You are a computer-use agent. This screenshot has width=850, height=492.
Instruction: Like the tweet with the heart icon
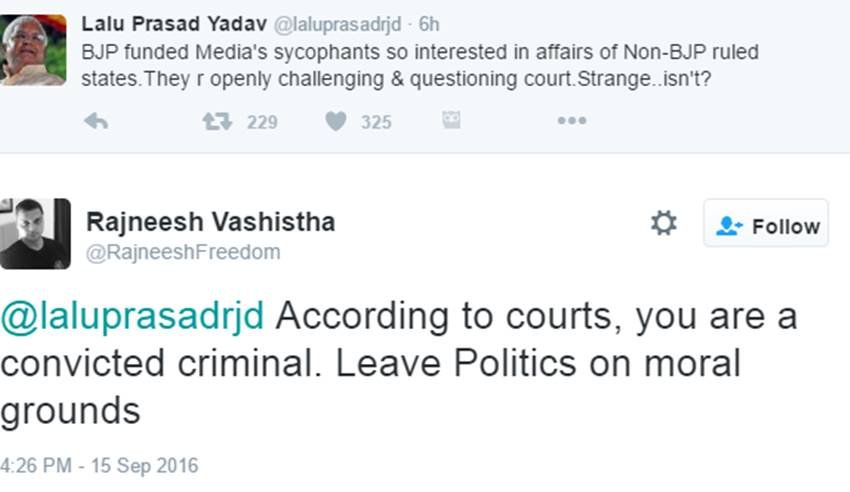click(336, 121)
